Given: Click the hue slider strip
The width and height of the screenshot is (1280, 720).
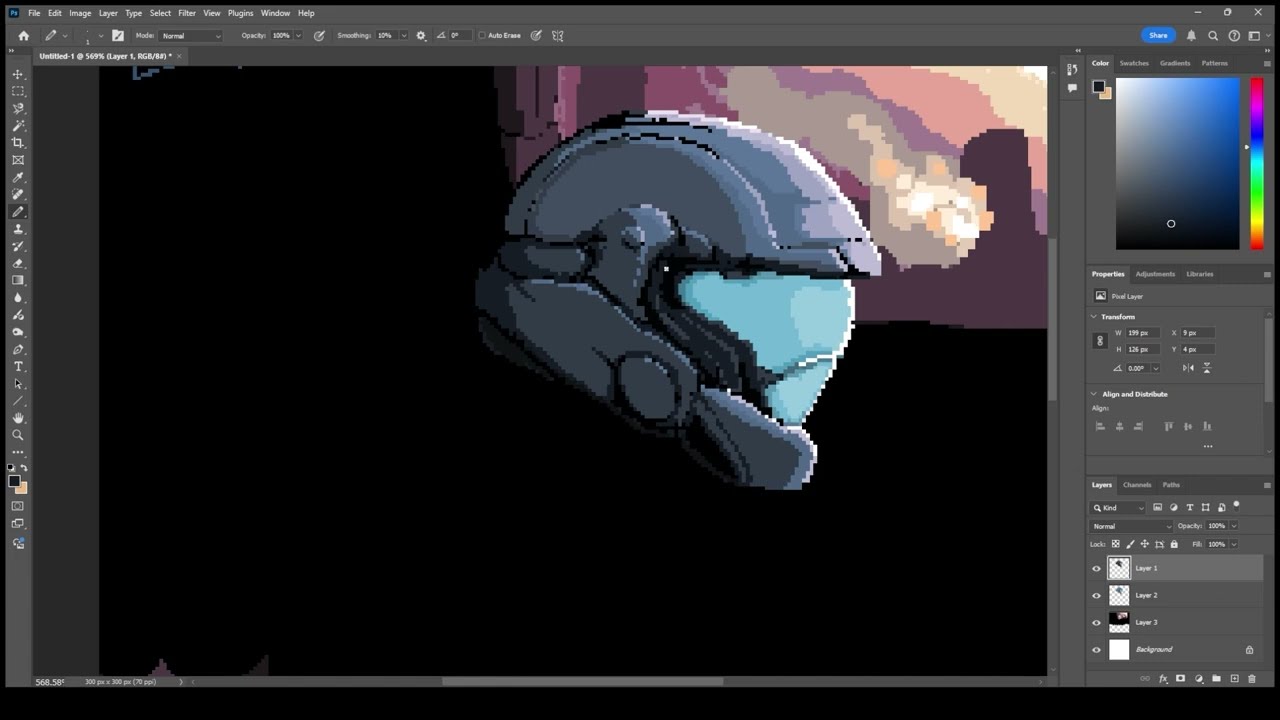Looking at the screenshot, I should click(1257, 164).
